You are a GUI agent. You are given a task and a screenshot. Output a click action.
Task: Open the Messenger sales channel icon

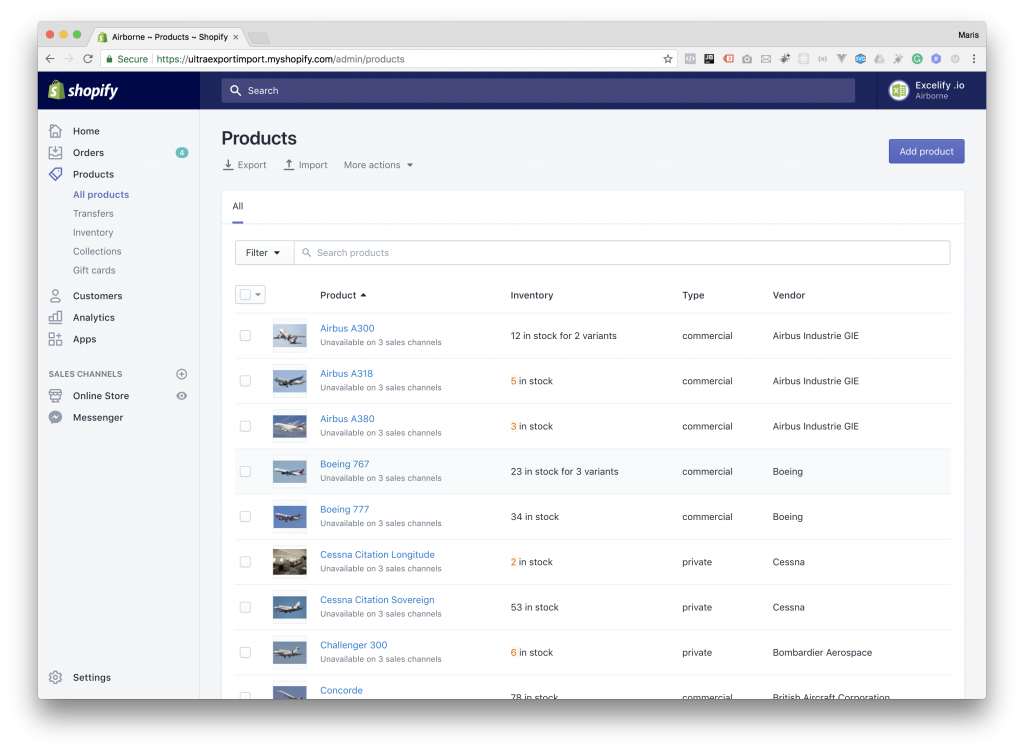point(56,417)
